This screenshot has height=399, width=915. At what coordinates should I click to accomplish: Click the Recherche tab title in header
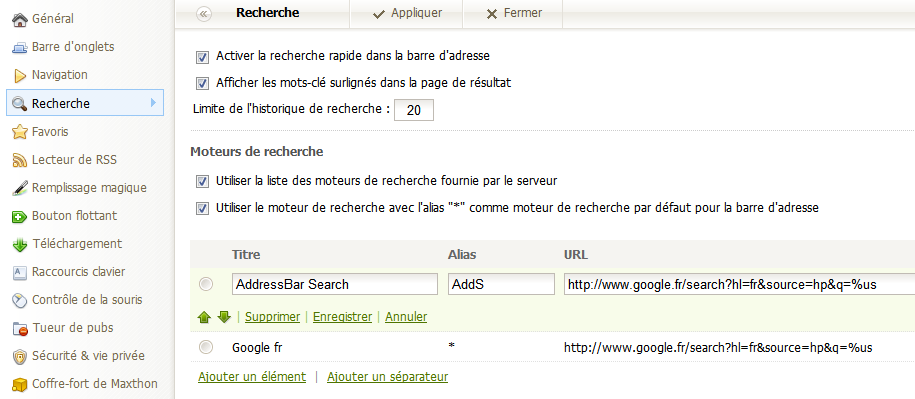(268, 12)
